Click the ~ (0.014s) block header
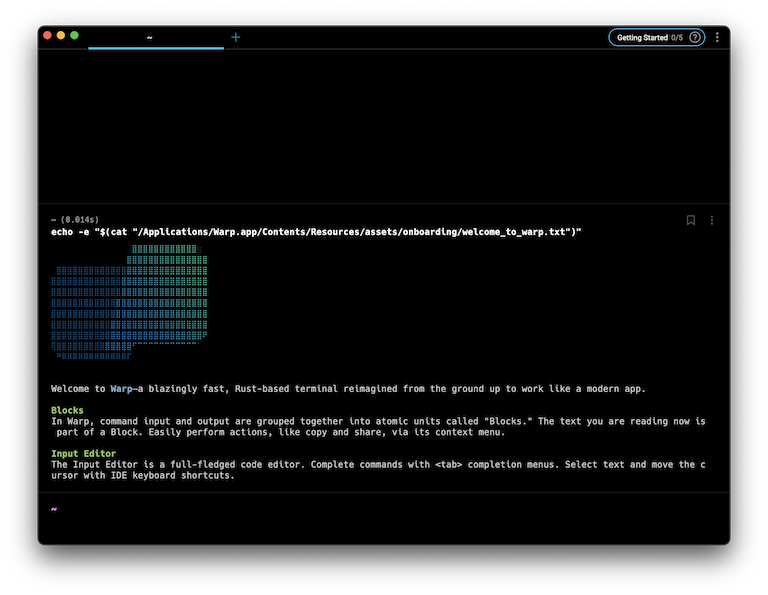 75,219
